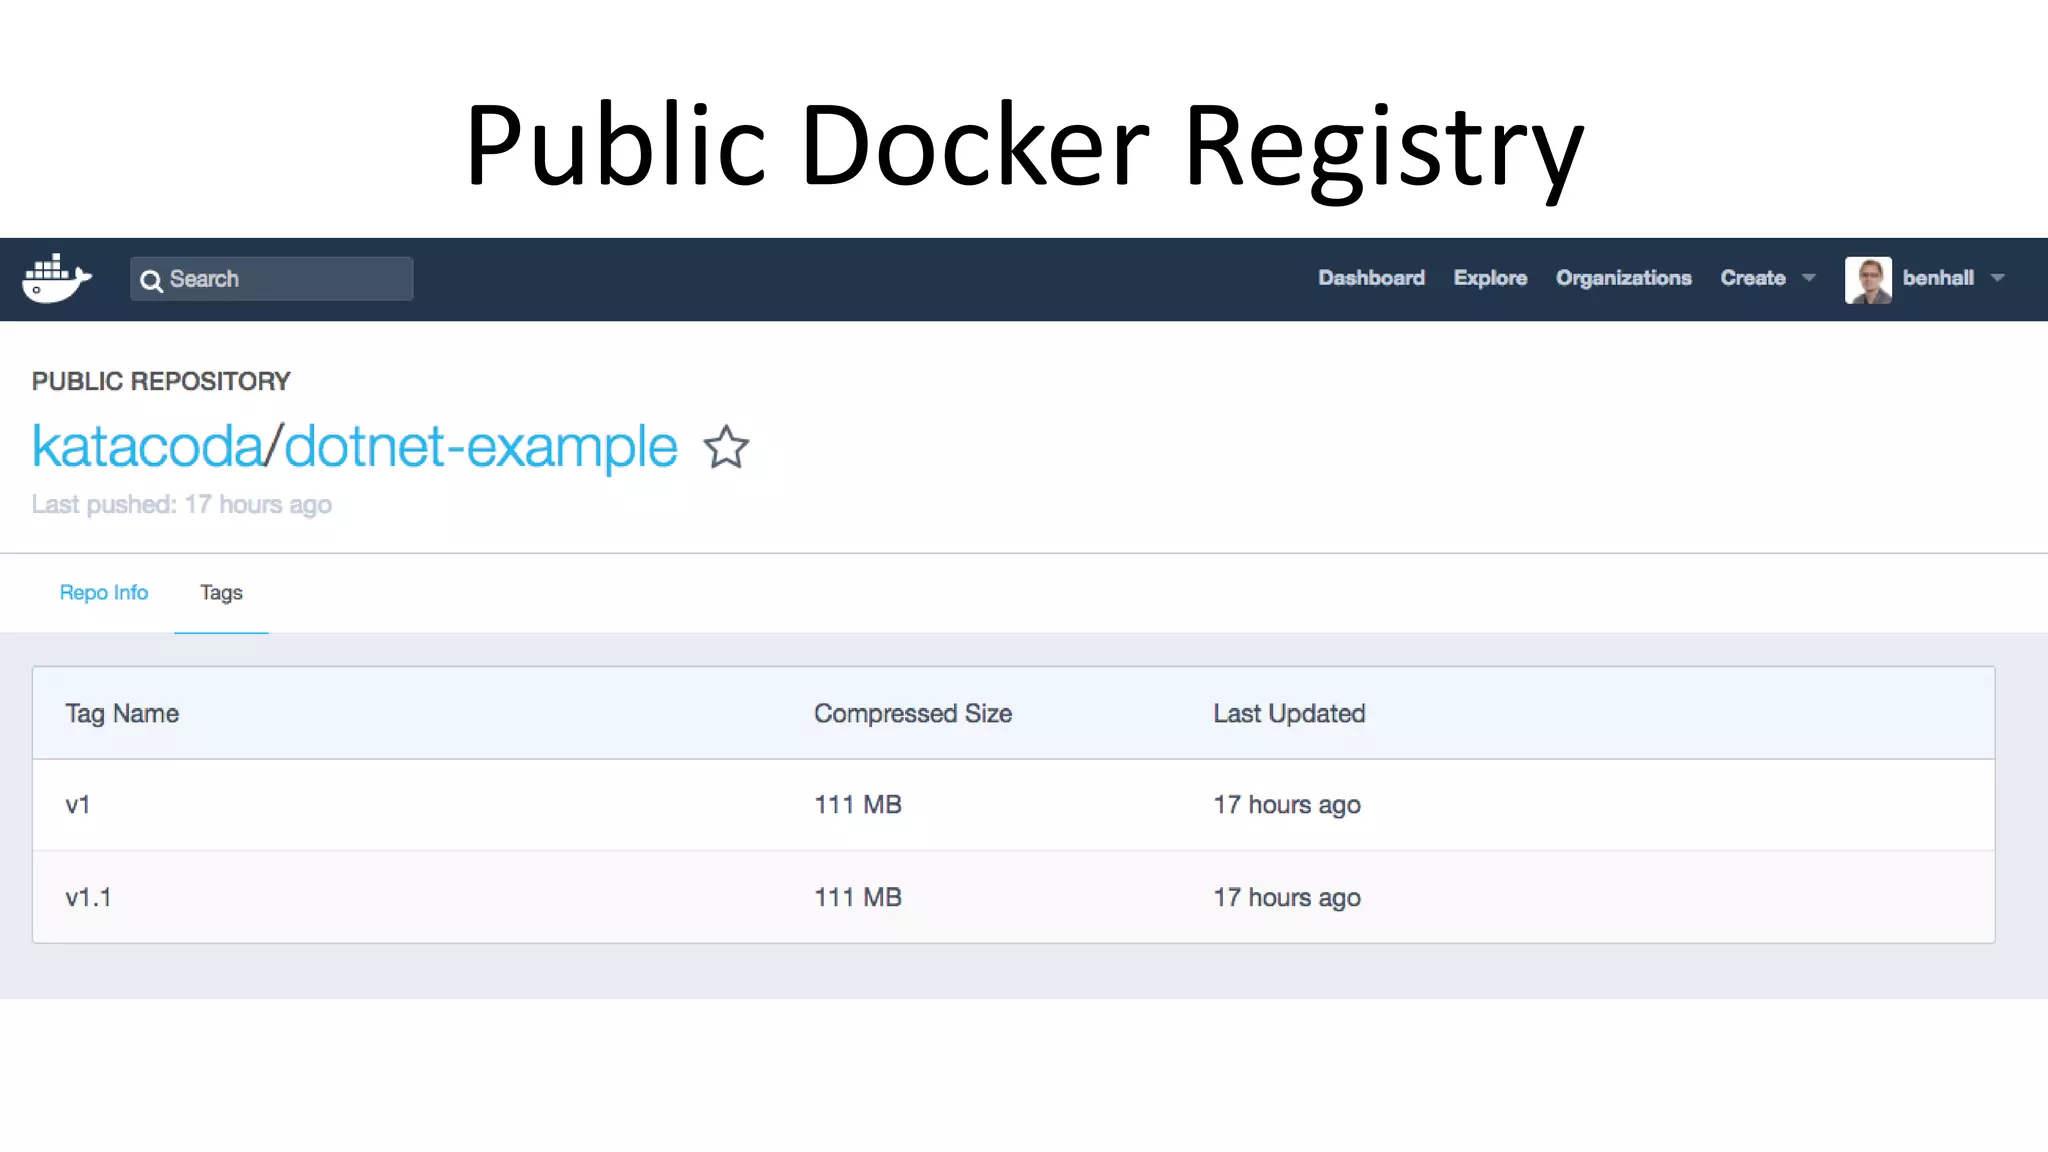Click the Last pushed: 17 hours ago text
The image size is (2048, 1152).
coord(182,505)
